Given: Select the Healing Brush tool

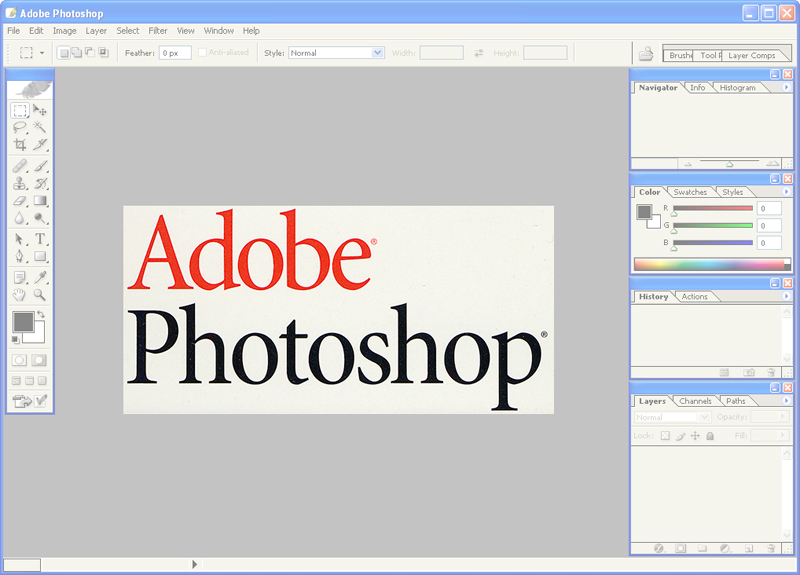Looking at the screenshot, I should [x=20, y=166].
